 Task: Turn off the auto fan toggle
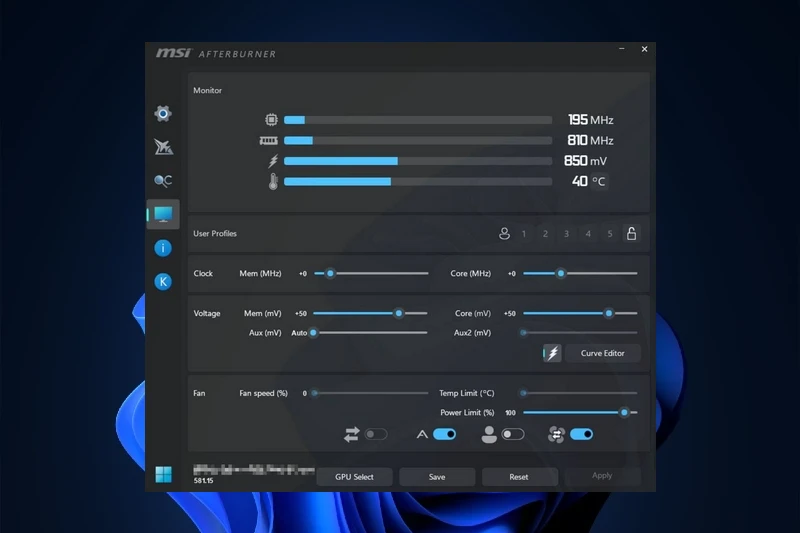(x=444, y=434)
